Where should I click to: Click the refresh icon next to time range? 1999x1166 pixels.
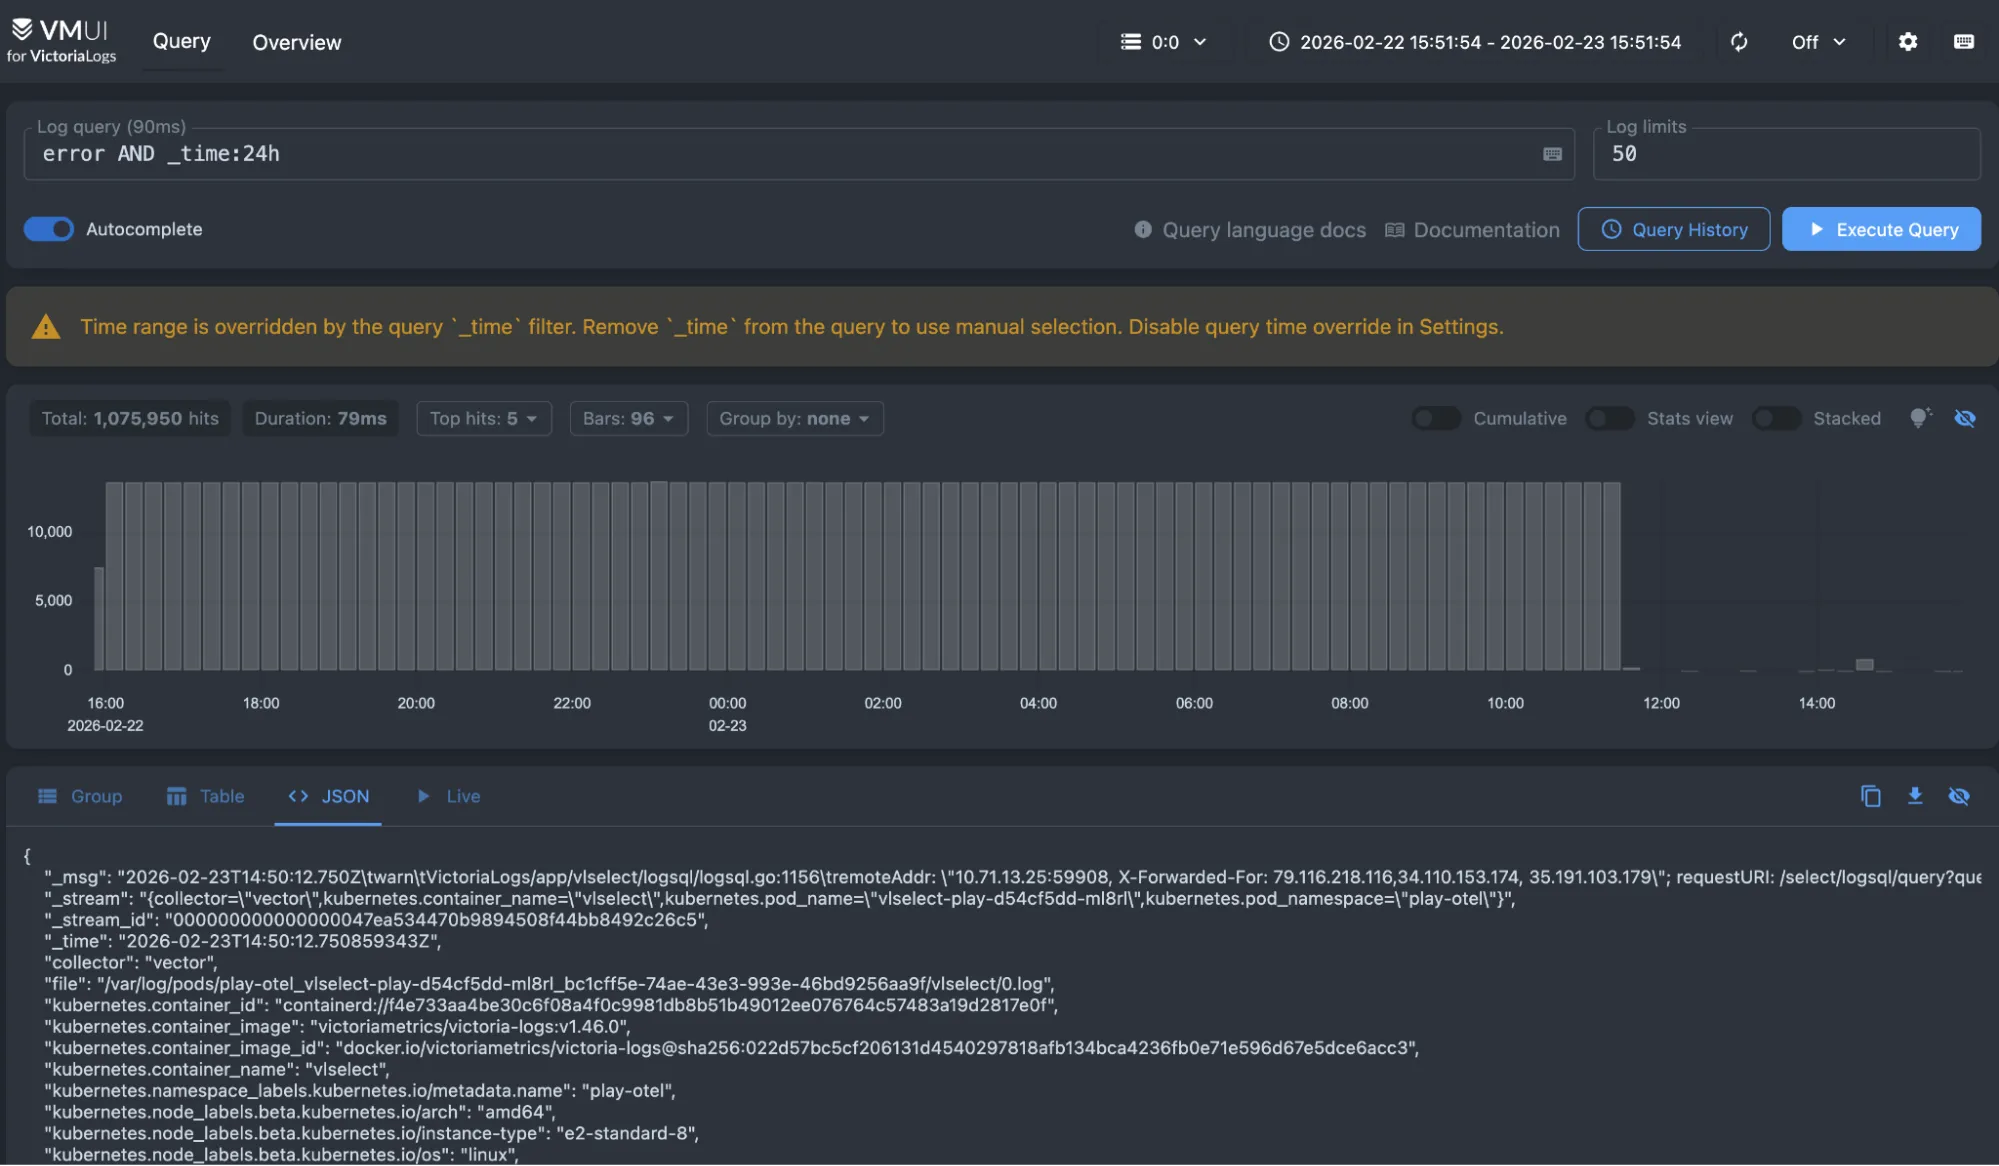(x=1739, y=42)
